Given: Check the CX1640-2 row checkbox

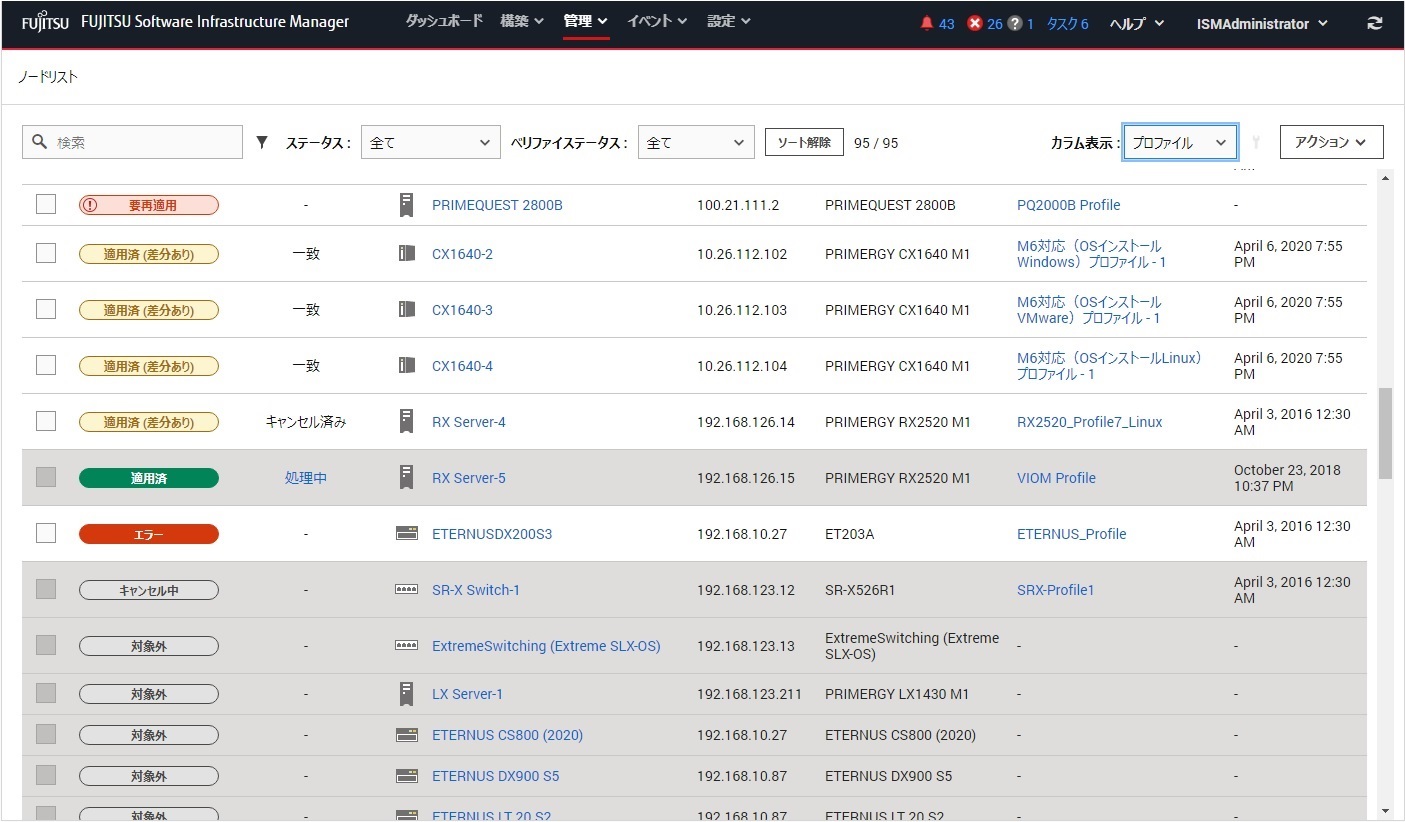Looking at the screenshot, I should tap(46, 253).
